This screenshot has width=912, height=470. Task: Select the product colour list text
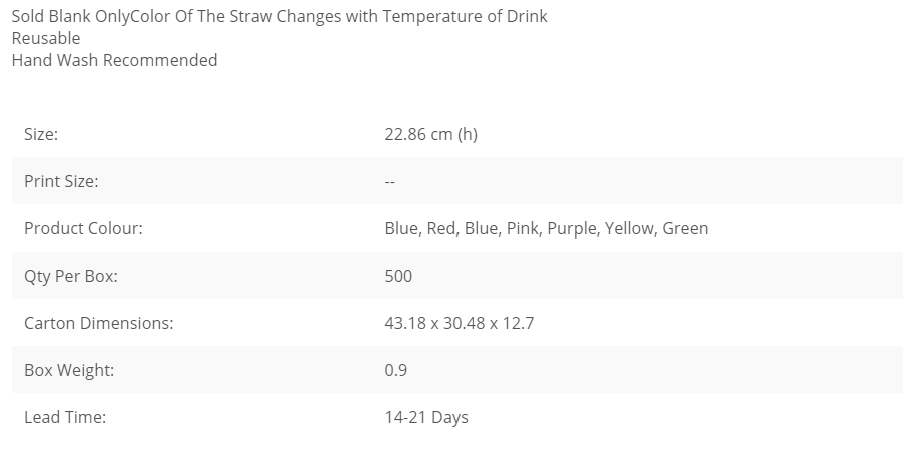point(546,229)
